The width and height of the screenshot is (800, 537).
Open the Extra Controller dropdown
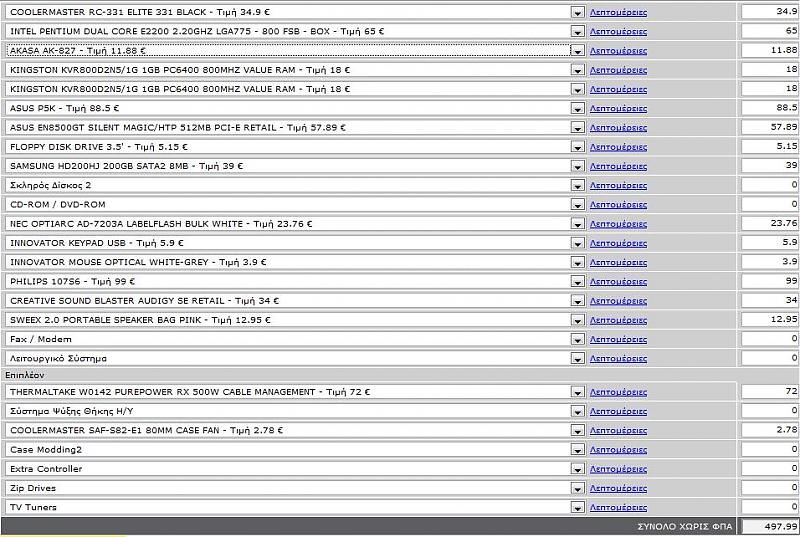(577, 469)
